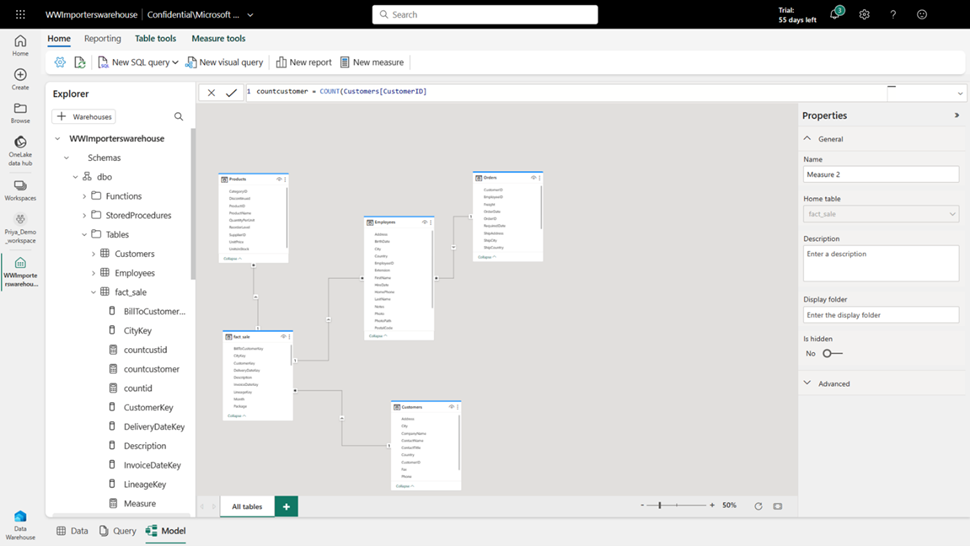Expand the StoredProcedures folder
970x546 pixels.
84,215
